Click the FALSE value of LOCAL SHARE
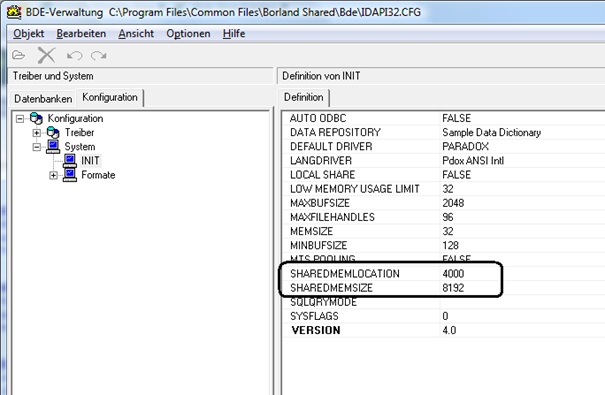 click(x=456, y=175)
